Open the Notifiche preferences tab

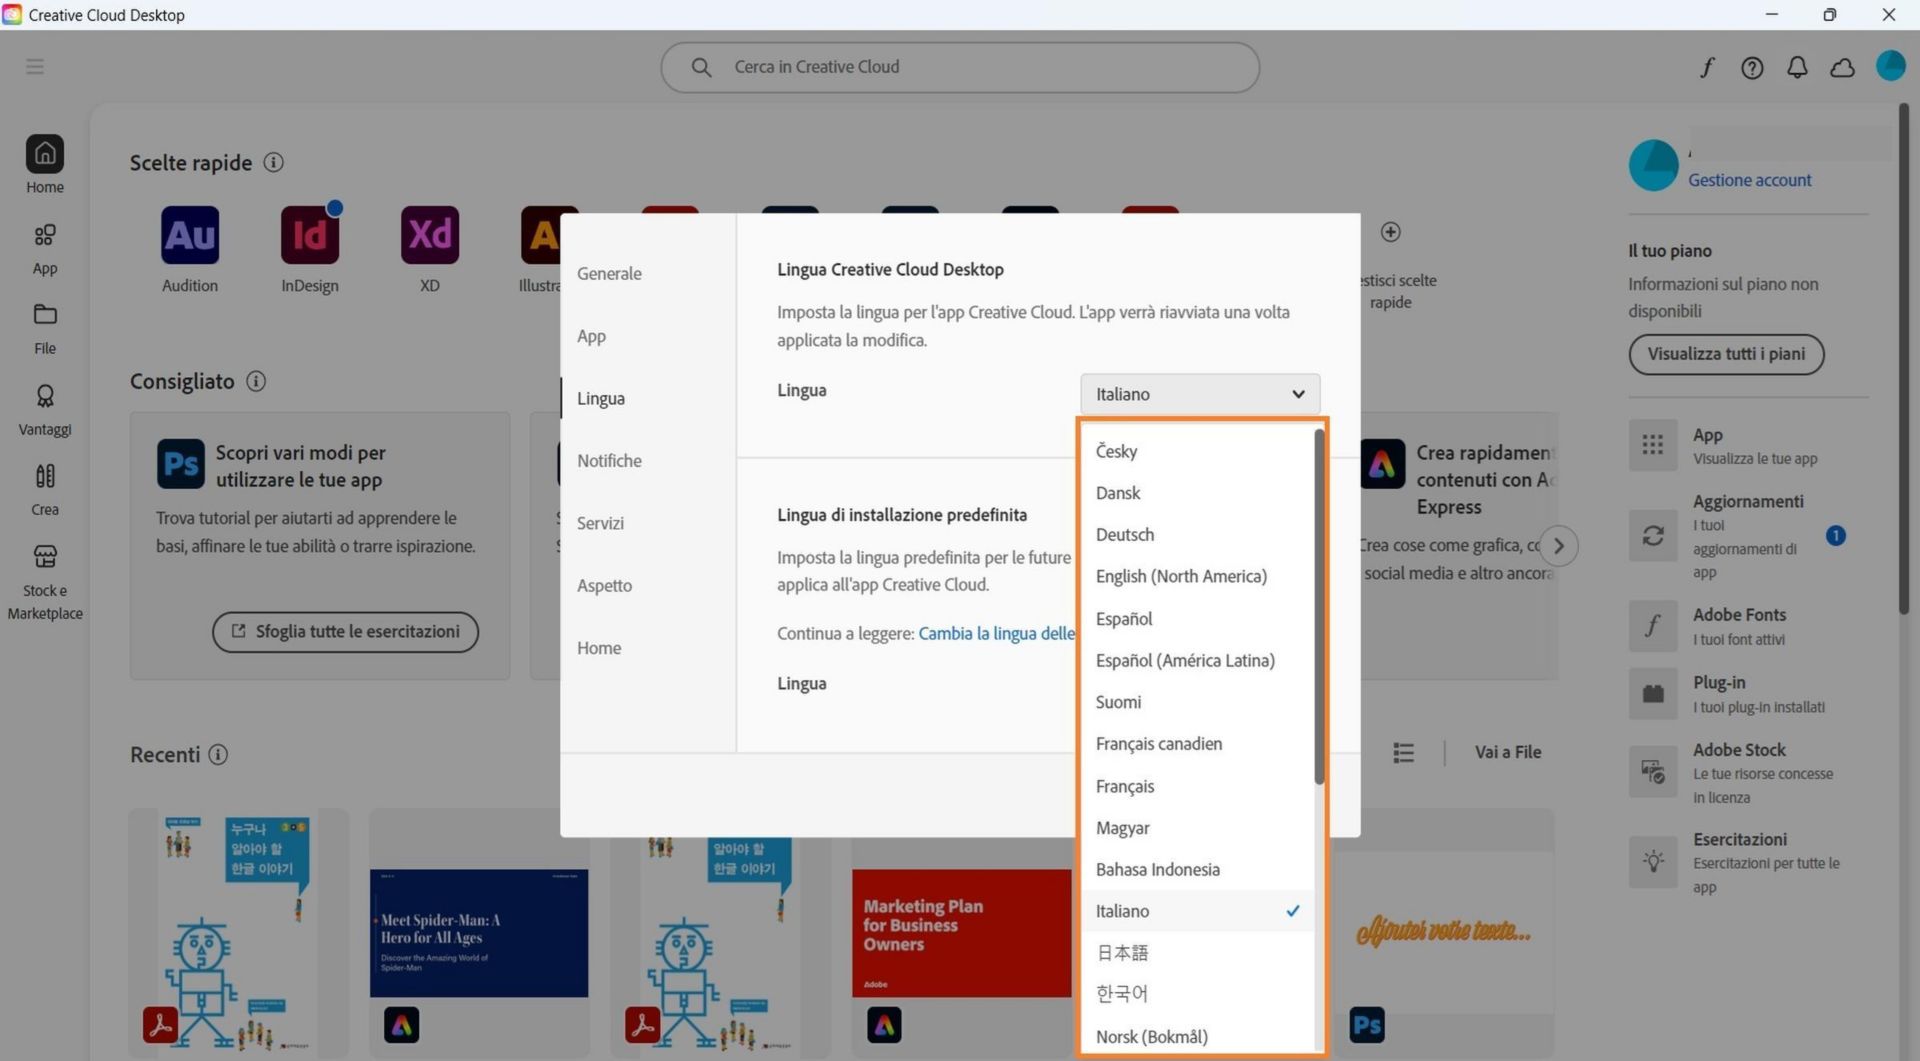[609, 461]
